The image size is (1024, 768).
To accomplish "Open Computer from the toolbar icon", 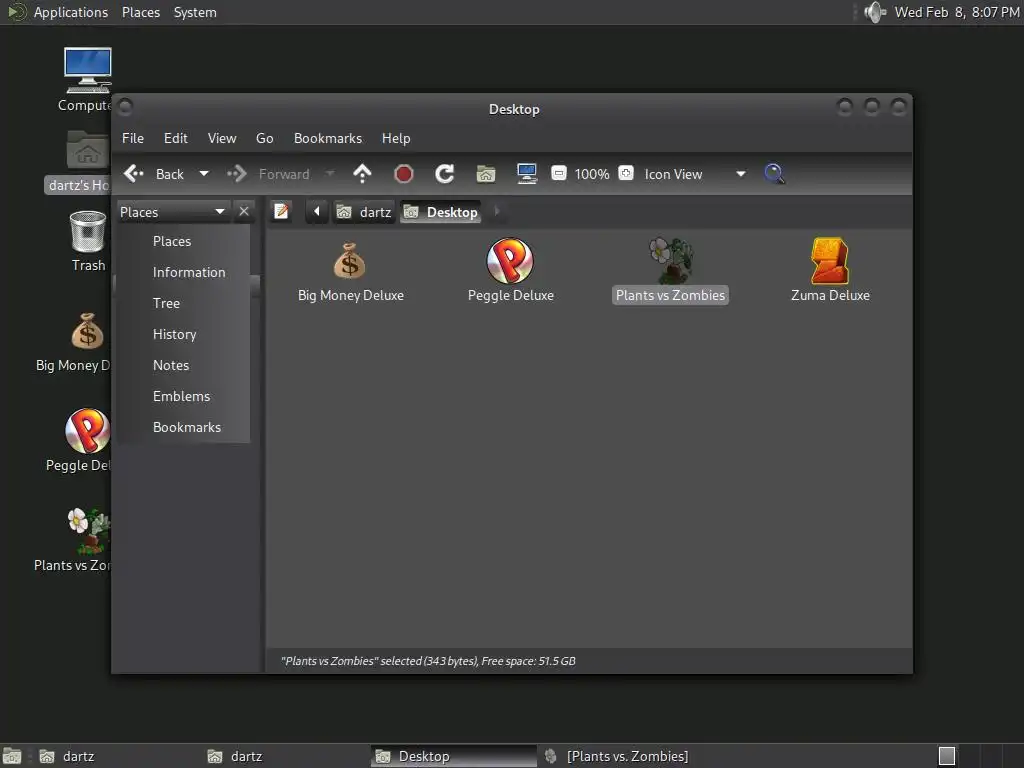I will coord(527,174).
